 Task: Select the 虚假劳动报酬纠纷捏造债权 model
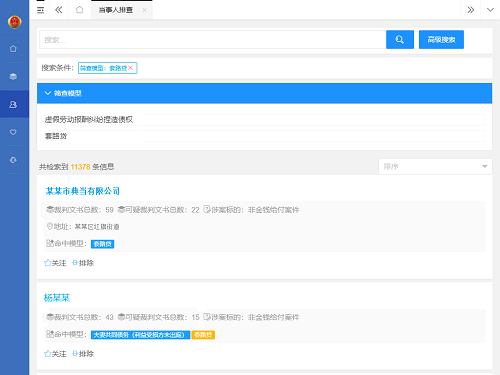(x=89, y=119)
